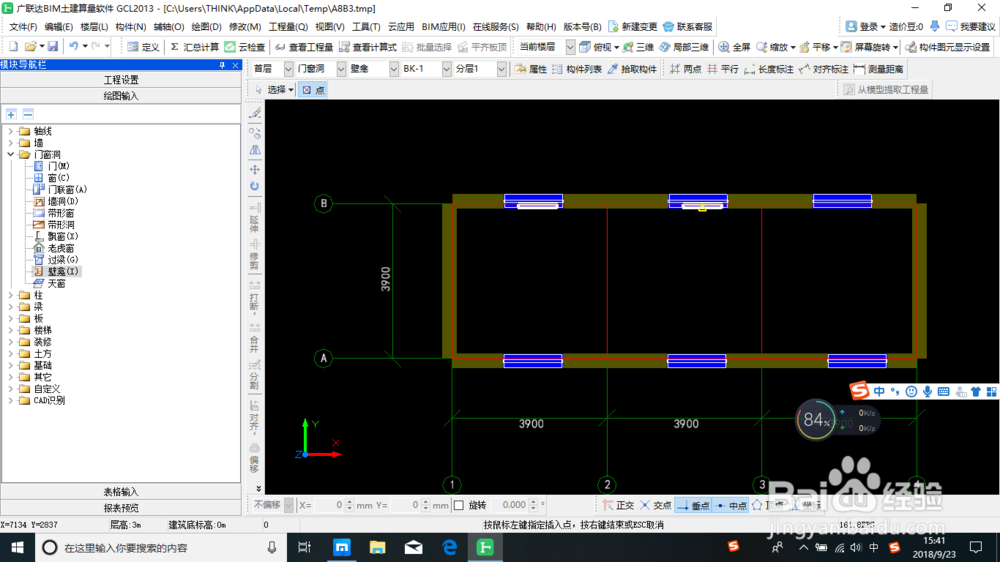This screenshot has height=562, width=1000.
Task: Select 拾取构件 pick component tool
Action: [632, 69]
